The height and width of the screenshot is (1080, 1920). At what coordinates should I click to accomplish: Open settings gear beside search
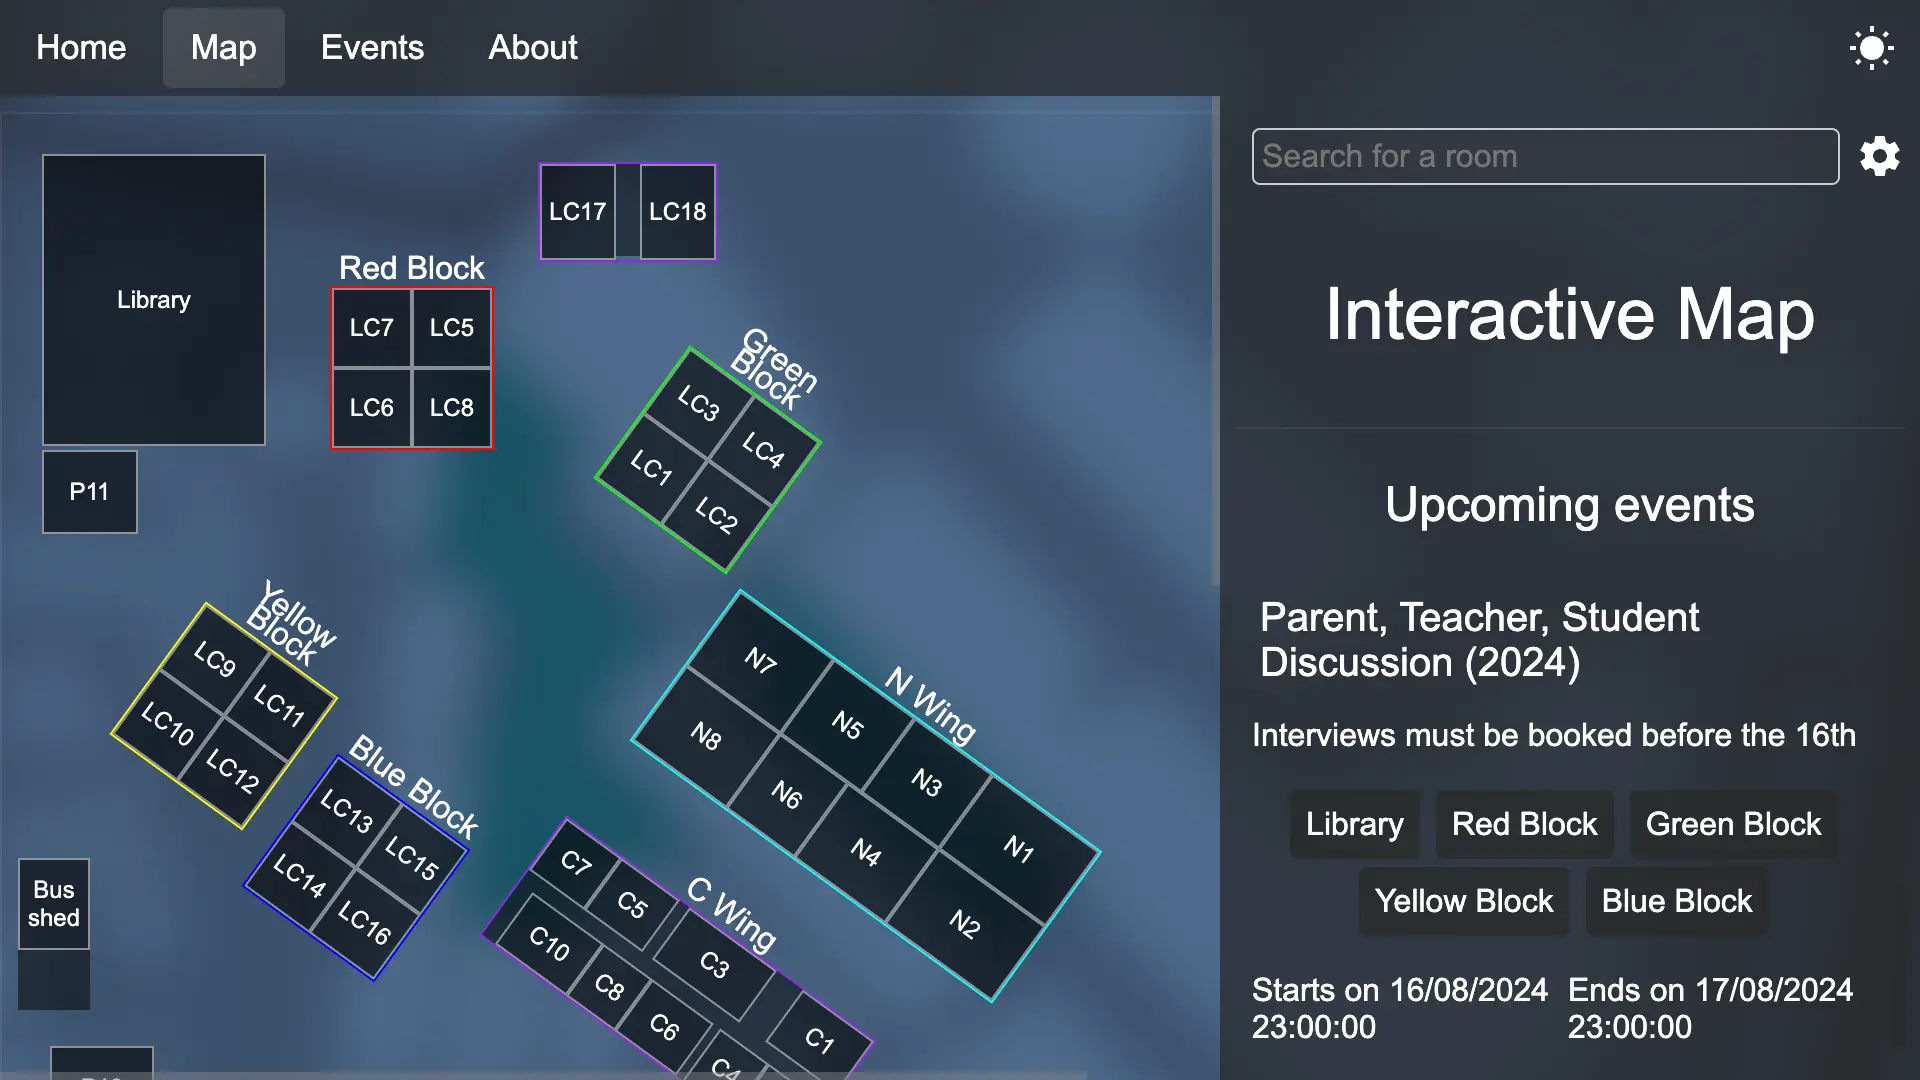pos(1879,157)
